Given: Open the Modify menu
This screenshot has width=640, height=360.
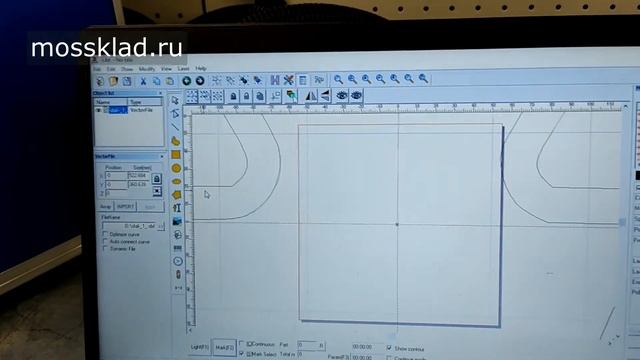Looking at the screenshot, I should point(147,69).
